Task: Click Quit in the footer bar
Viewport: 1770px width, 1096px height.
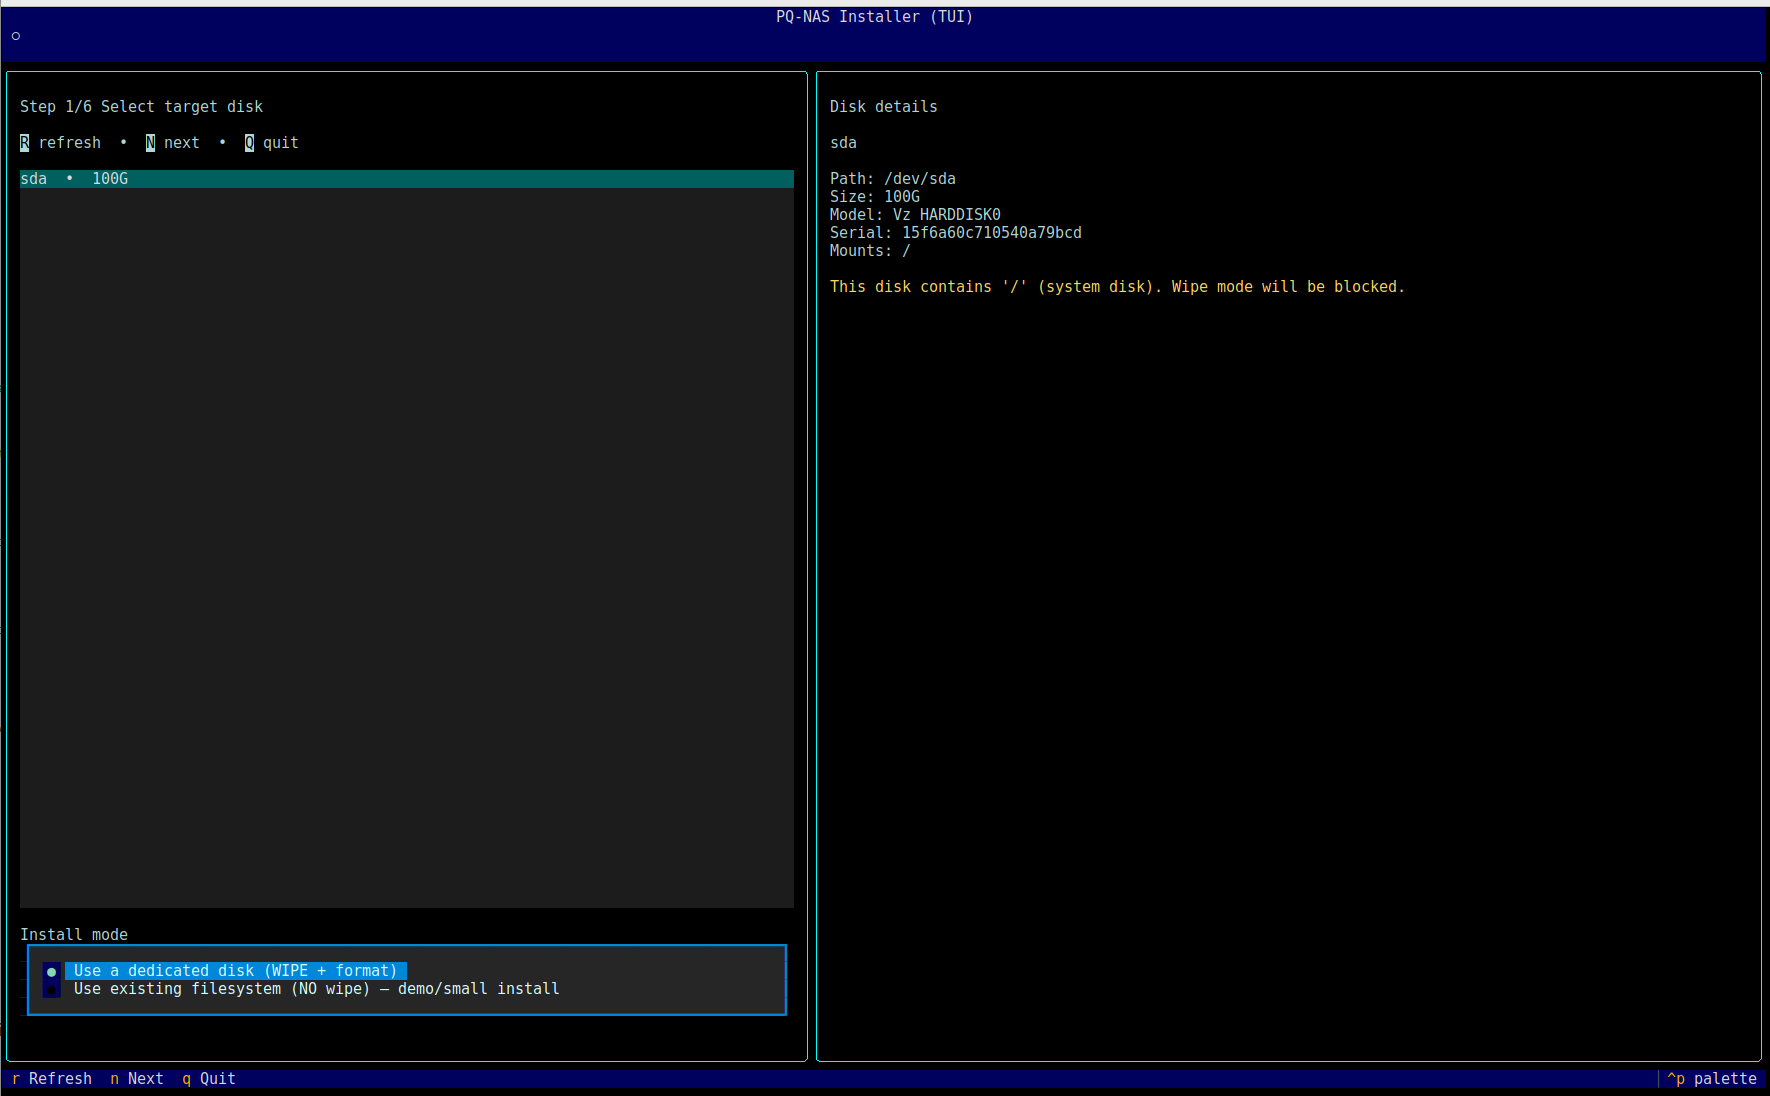Action: coord(209,1079)
